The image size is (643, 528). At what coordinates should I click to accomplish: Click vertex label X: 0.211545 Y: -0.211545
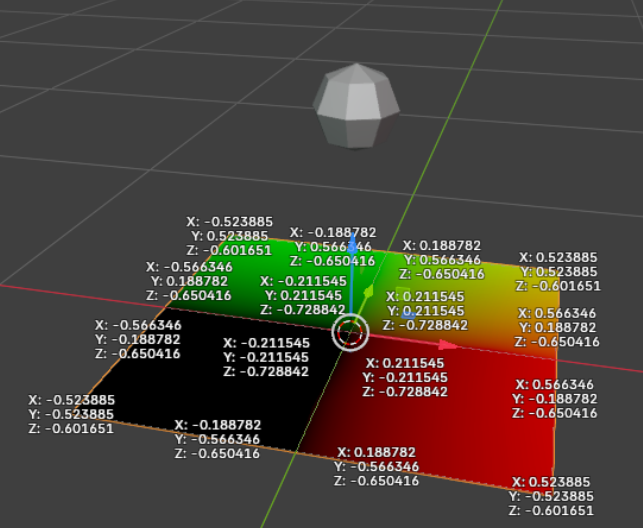coord(405,377)
